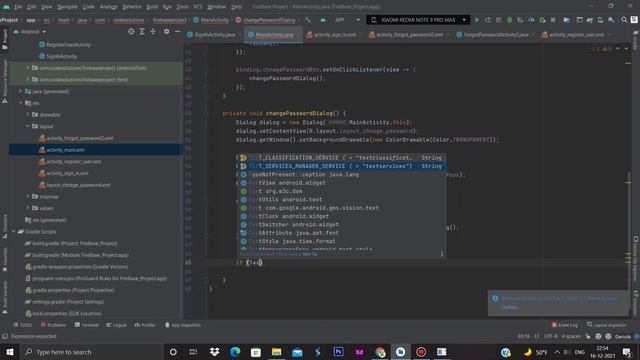Toggle the Build Variants side tab

tap(4, 297)
